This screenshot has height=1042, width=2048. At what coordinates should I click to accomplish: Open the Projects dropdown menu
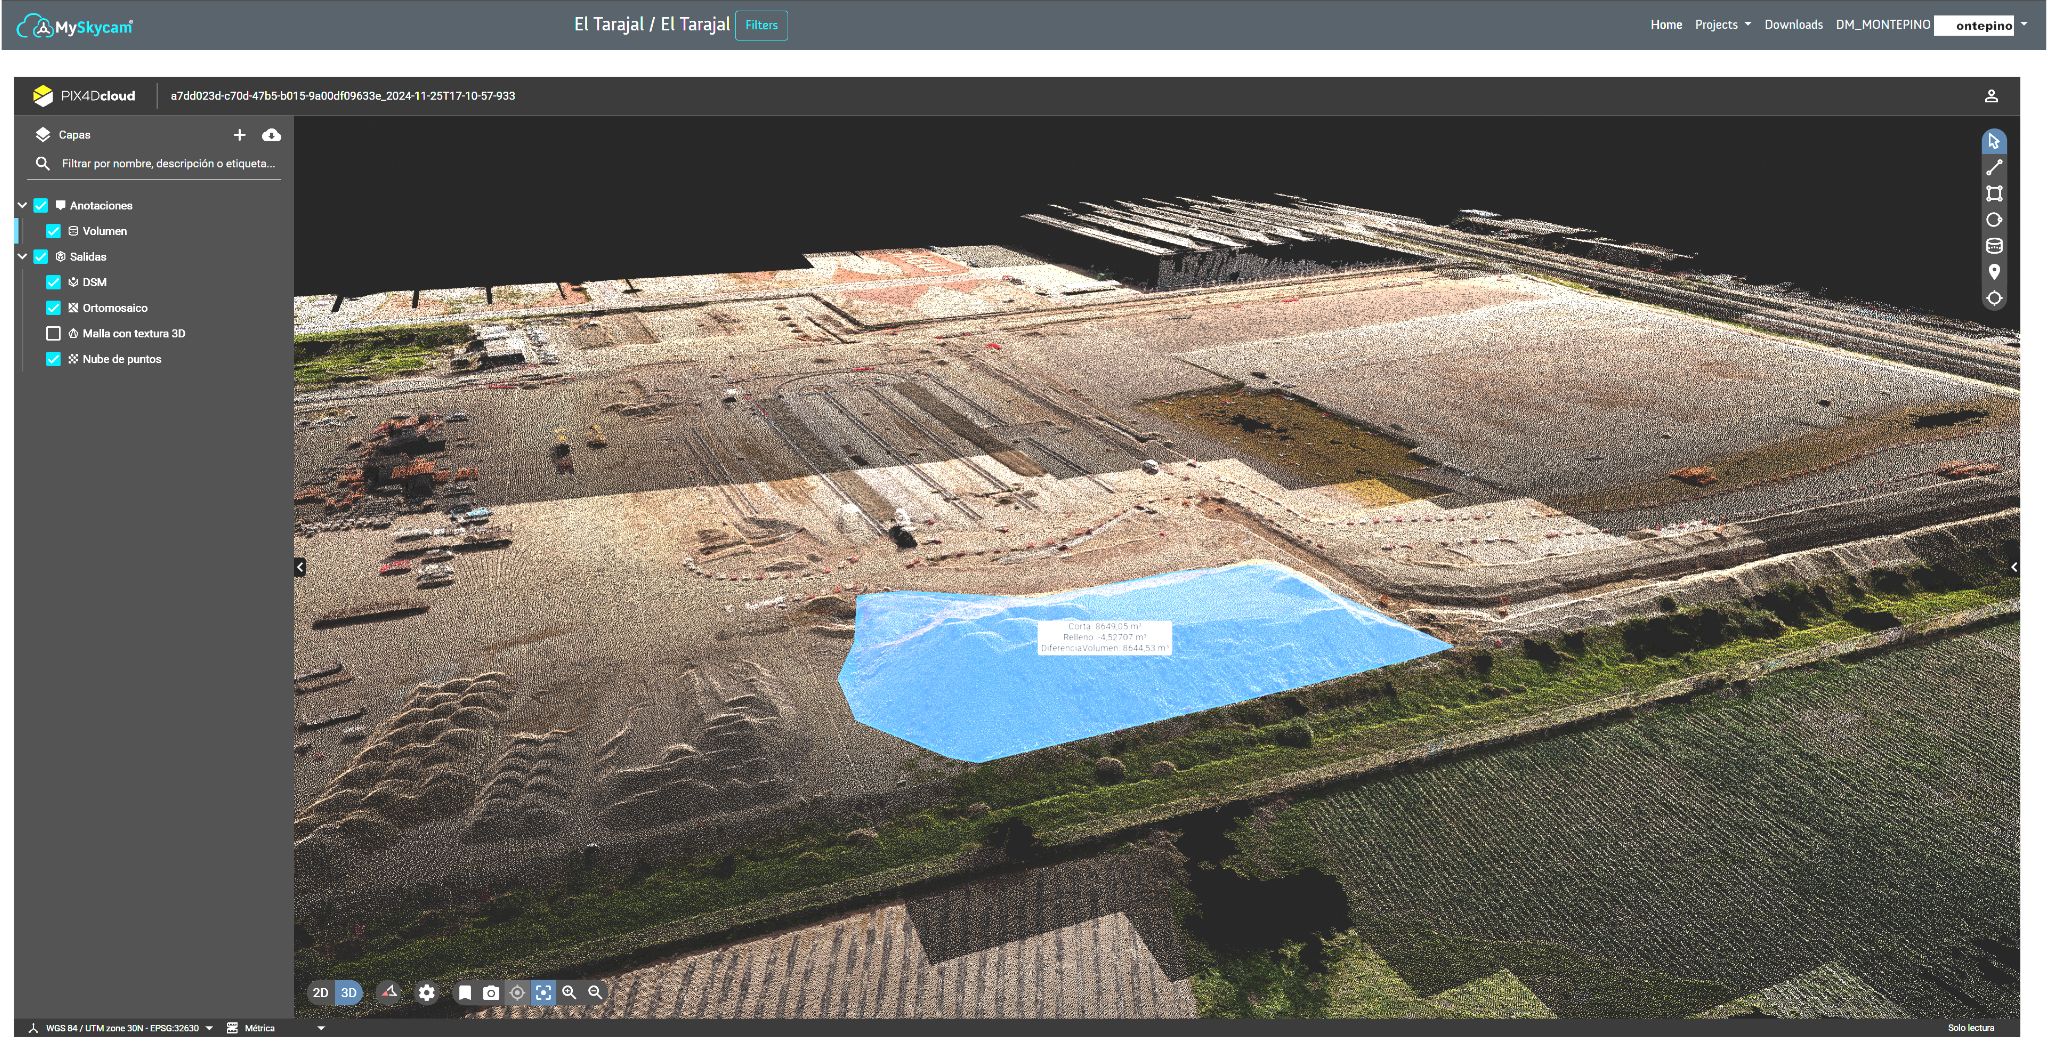(1722, 25)
